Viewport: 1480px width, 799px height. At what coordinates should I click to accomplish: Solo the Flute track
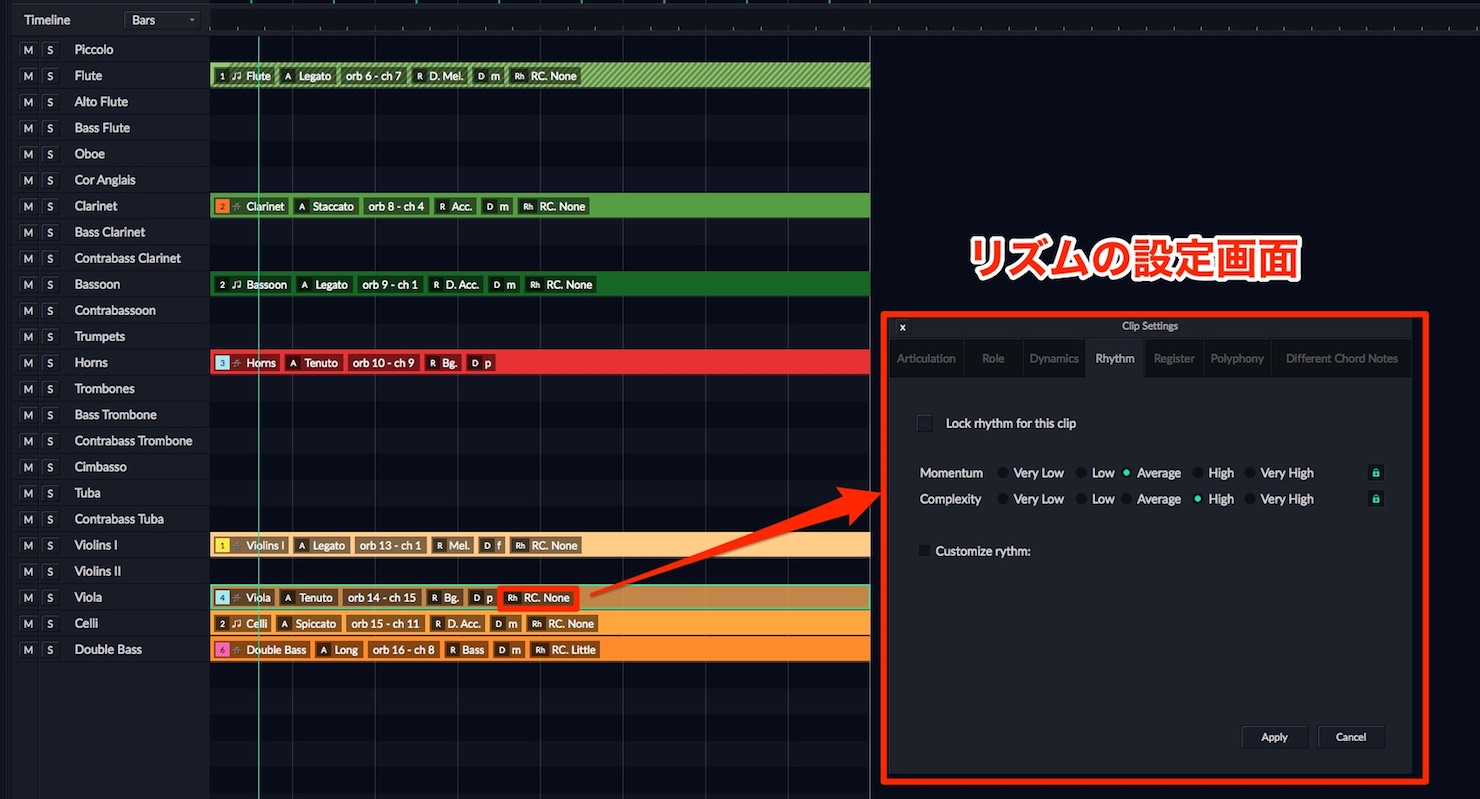50,76
